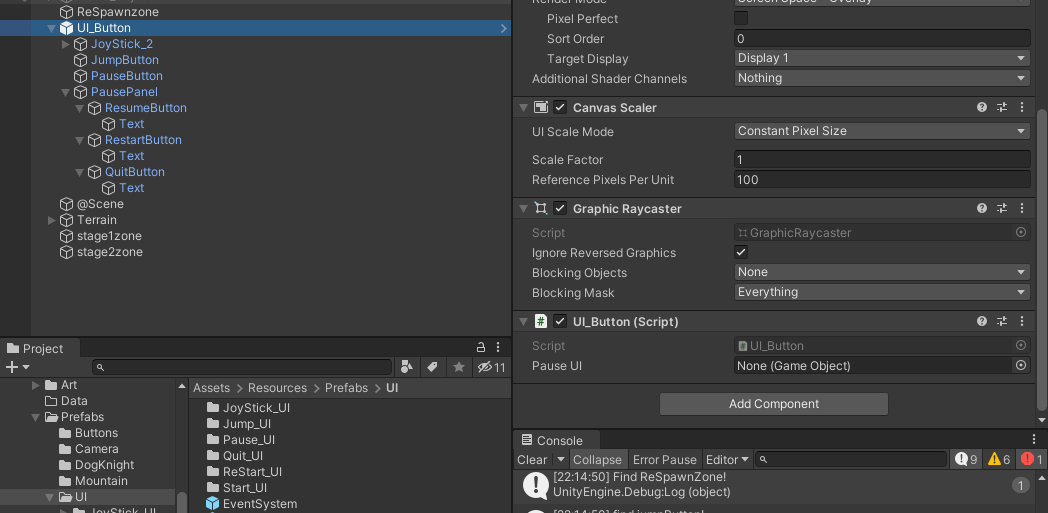Click the favorites star icon in Project
The height and width of the screenshot is (513, 1048).
(x=458, y=367)
